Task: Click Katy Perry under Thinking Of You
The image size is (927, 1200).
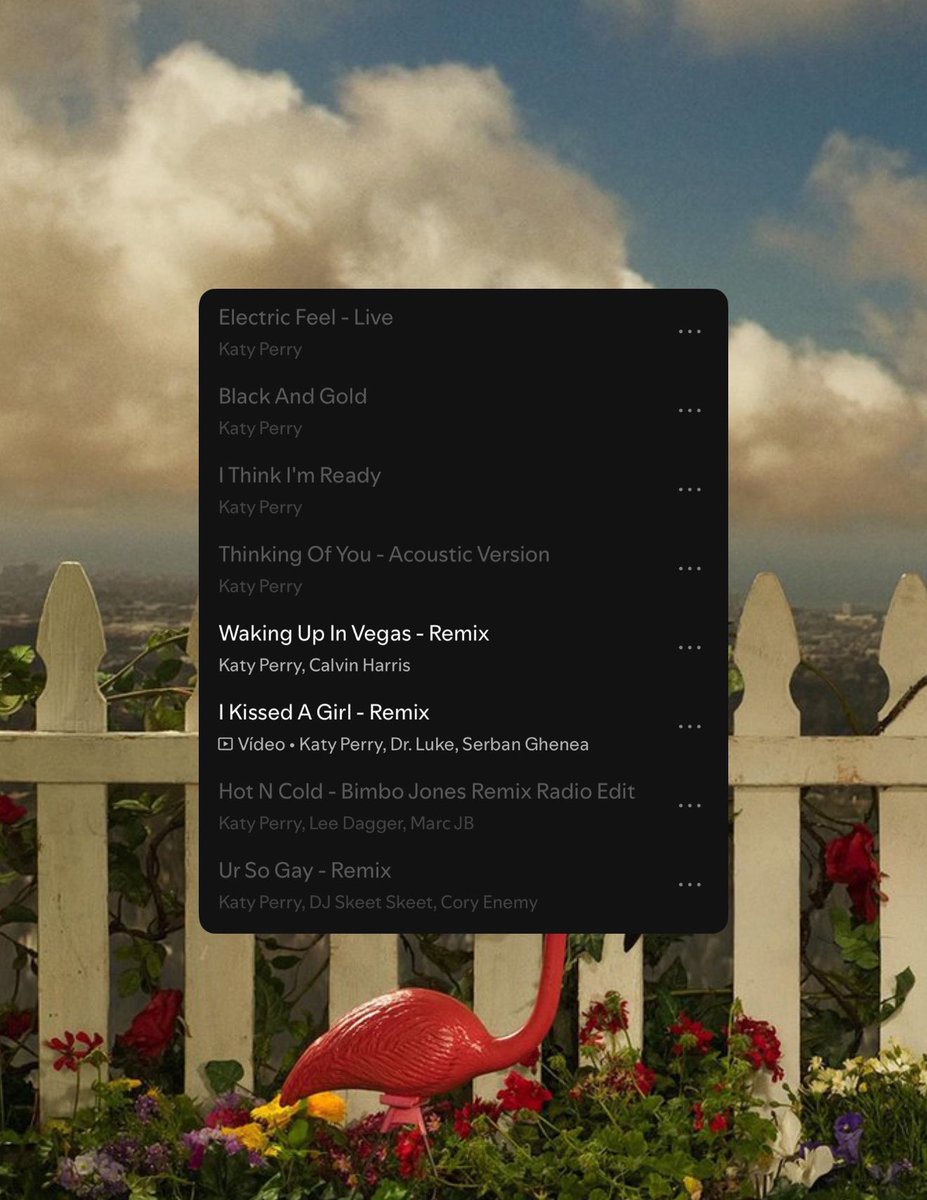Action: point(260,586)
